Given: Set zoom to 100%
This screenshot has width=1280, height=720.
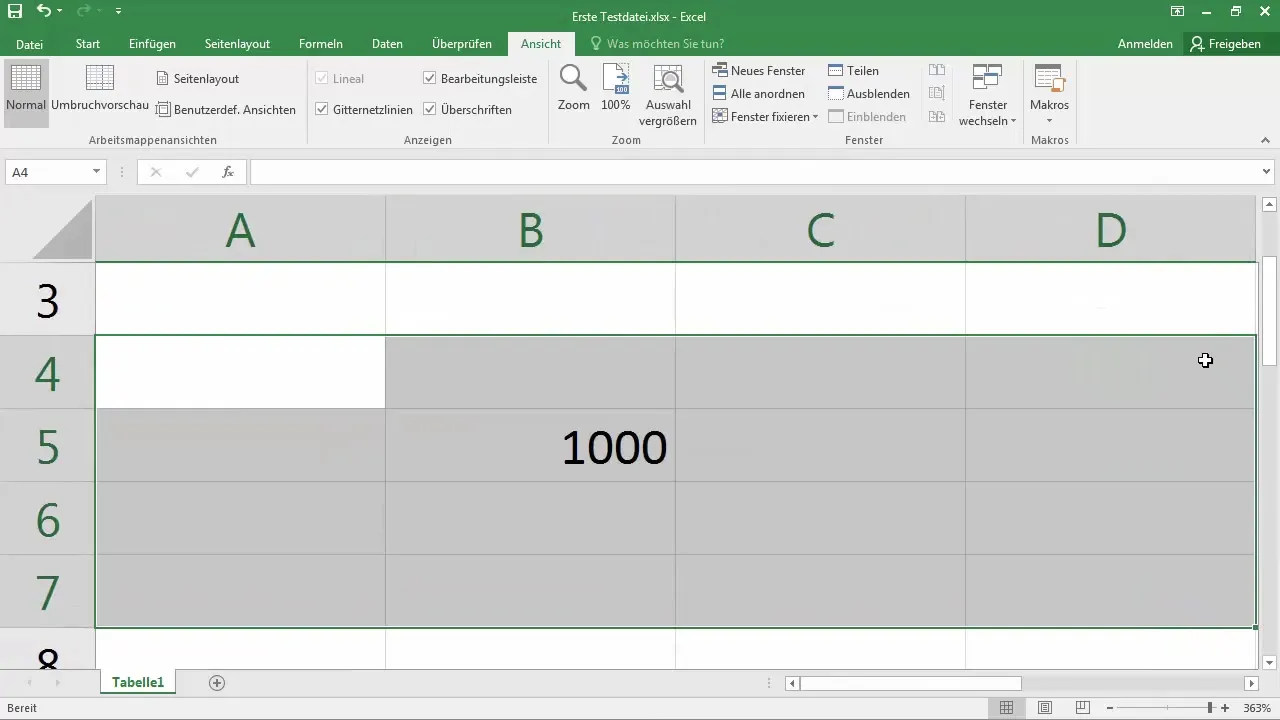Looking at the screenshot, I should pyautogui.click(x=616, y=88).
